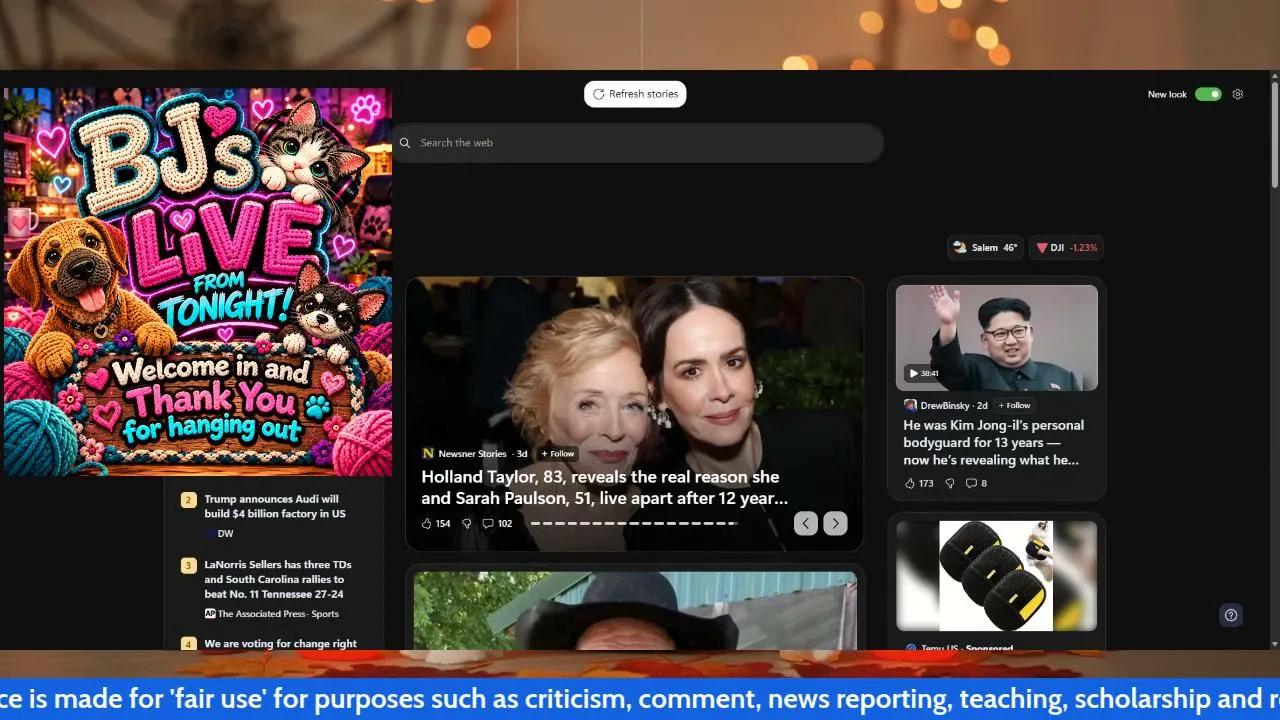The image size is (1280, 720).
Task: Open the page settings gear icon
Action: [1237, 94]
